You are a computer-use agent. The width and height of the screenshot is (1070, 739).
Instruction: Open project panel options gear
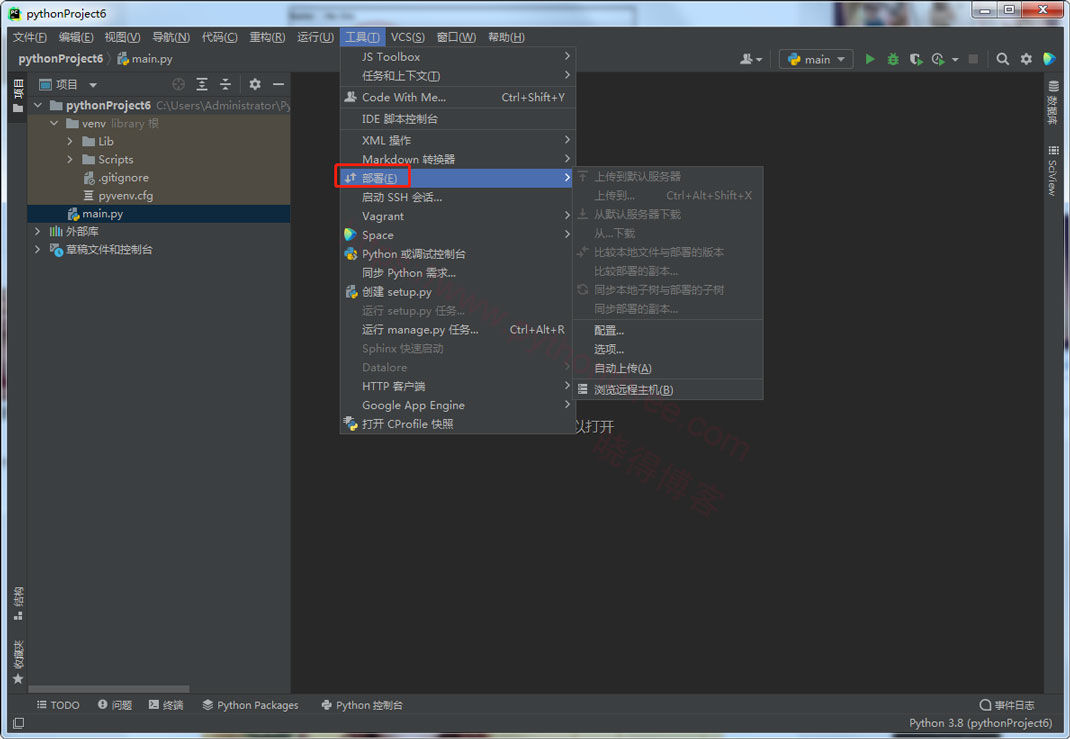coord(255,84)
